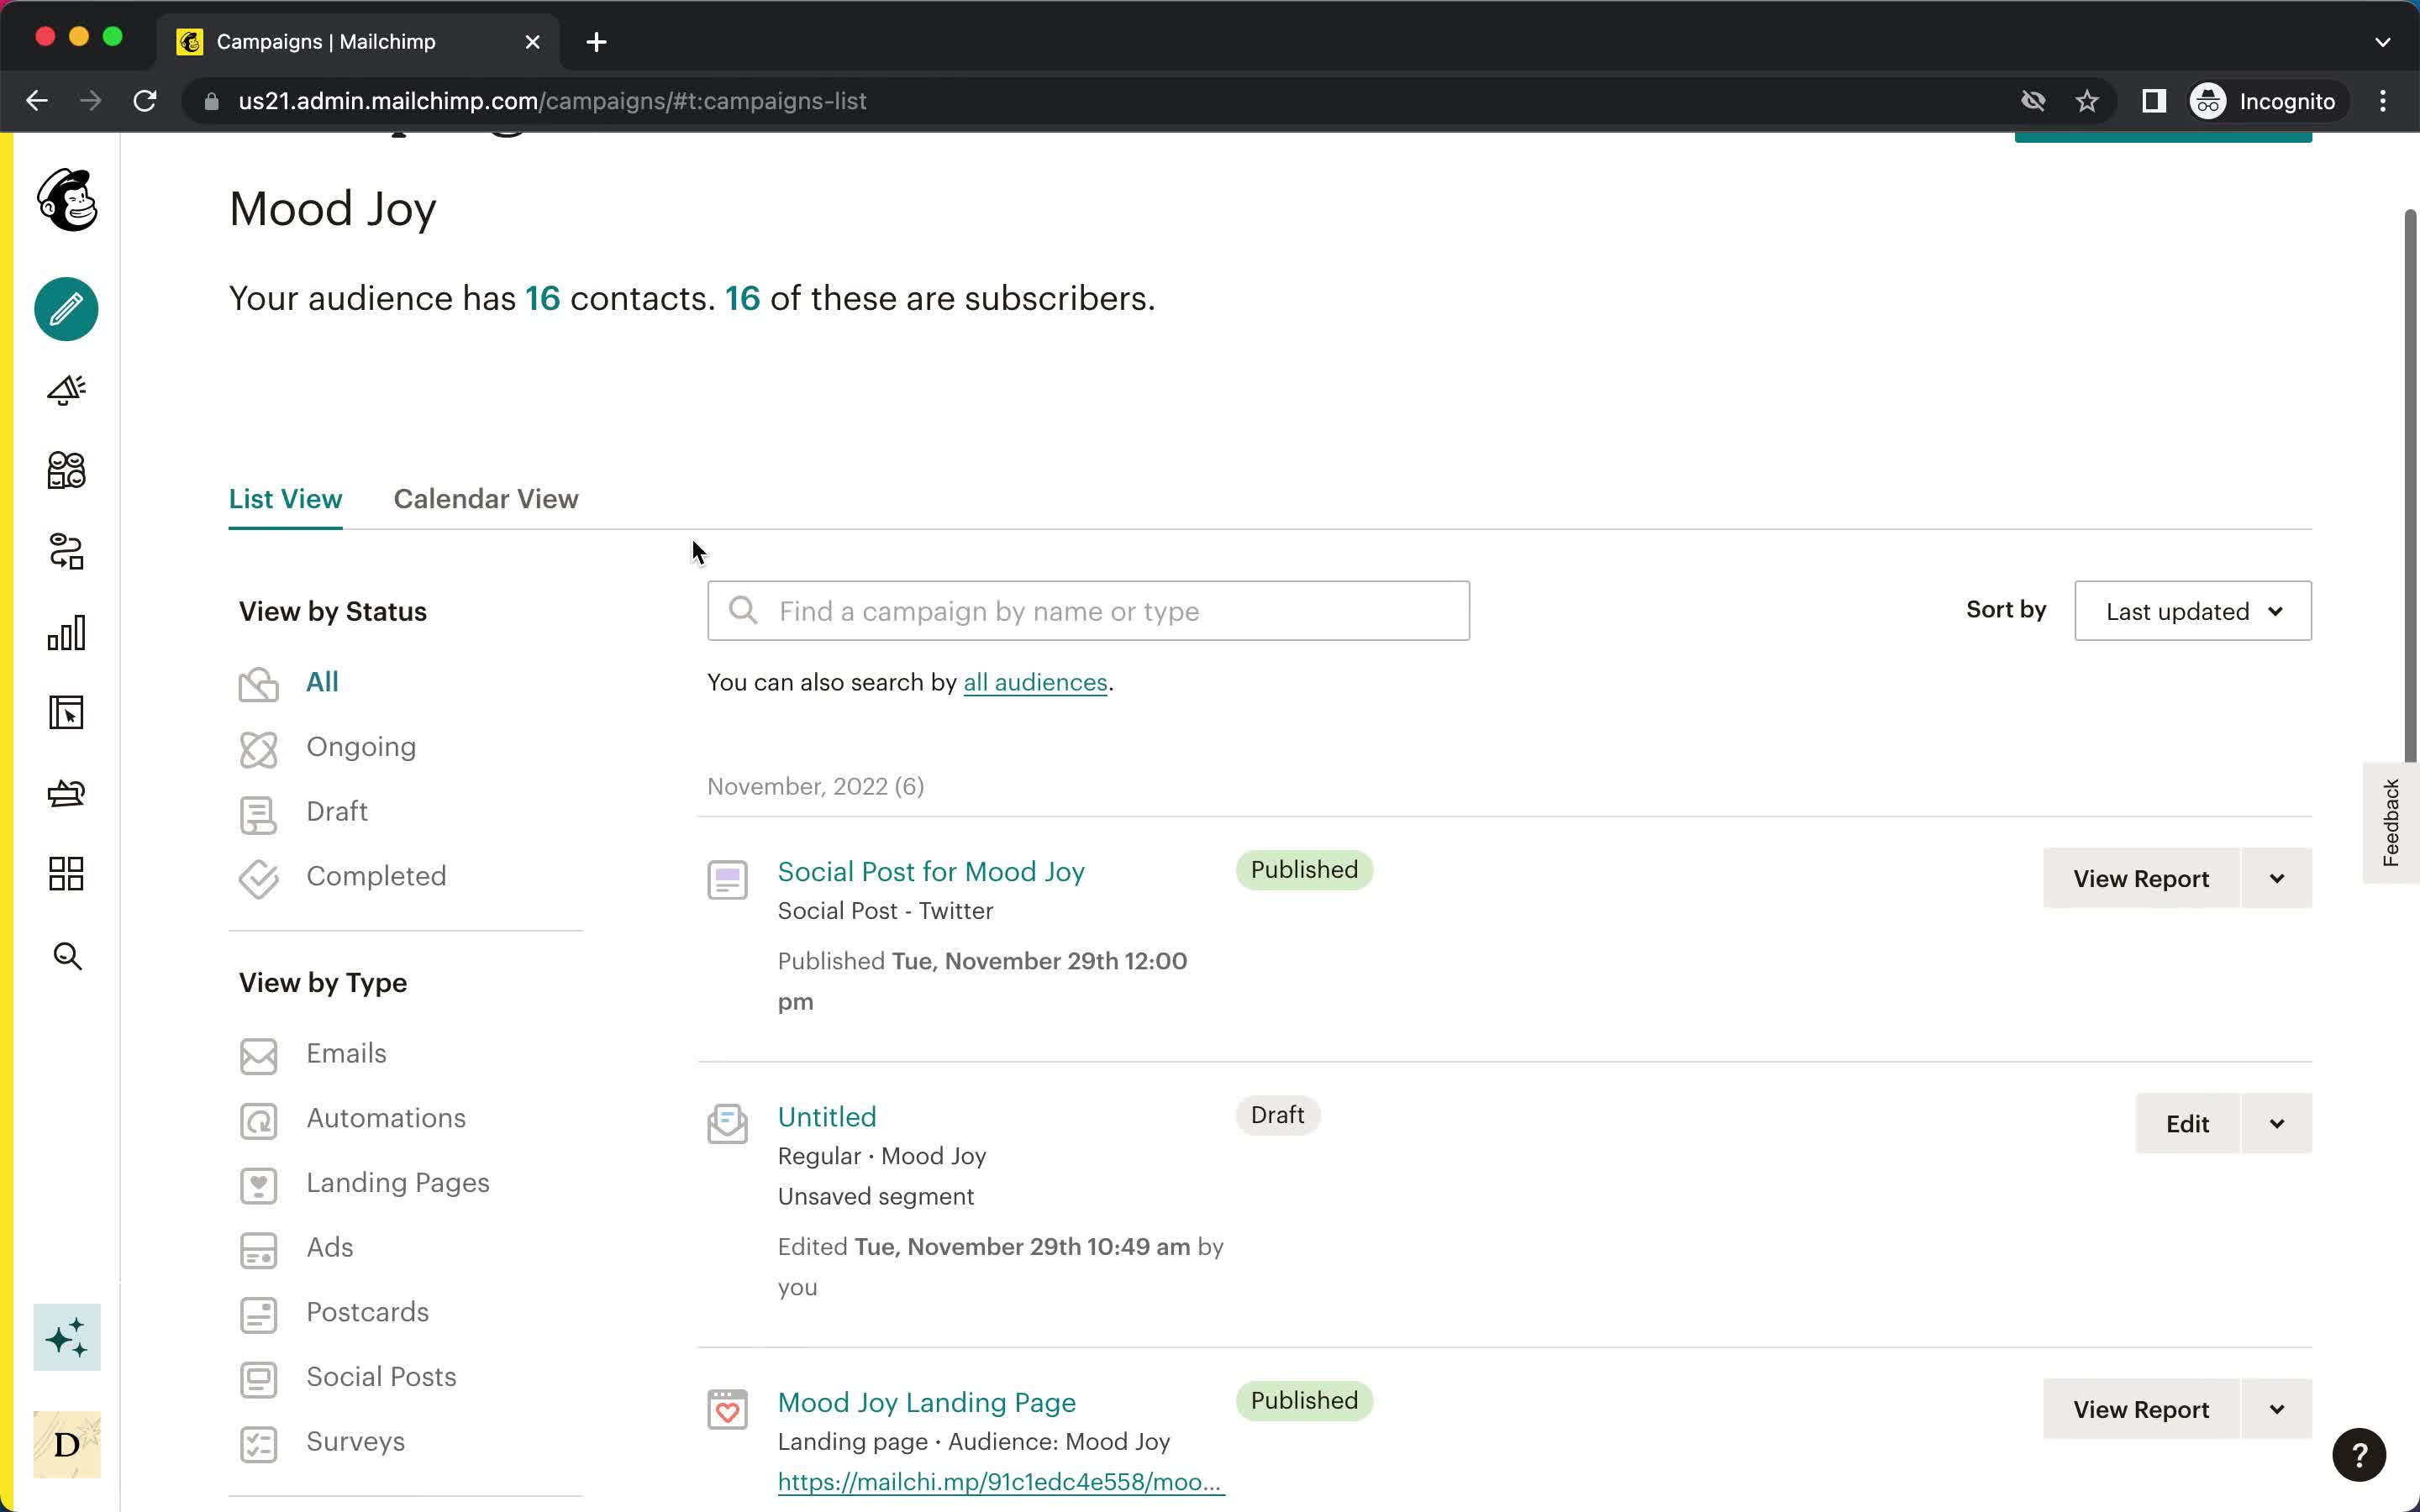2420x1512 pixels.
Task: Filter by Automations type
Action: (386, 1118)
